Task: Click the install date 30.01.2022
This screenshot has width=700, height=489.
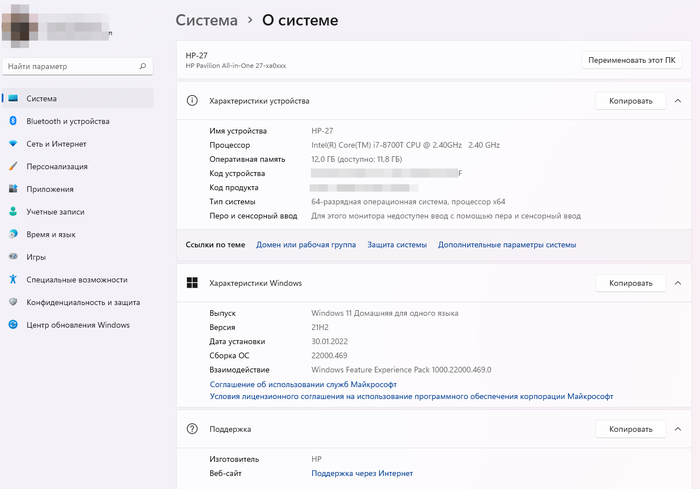Action: 329,341
